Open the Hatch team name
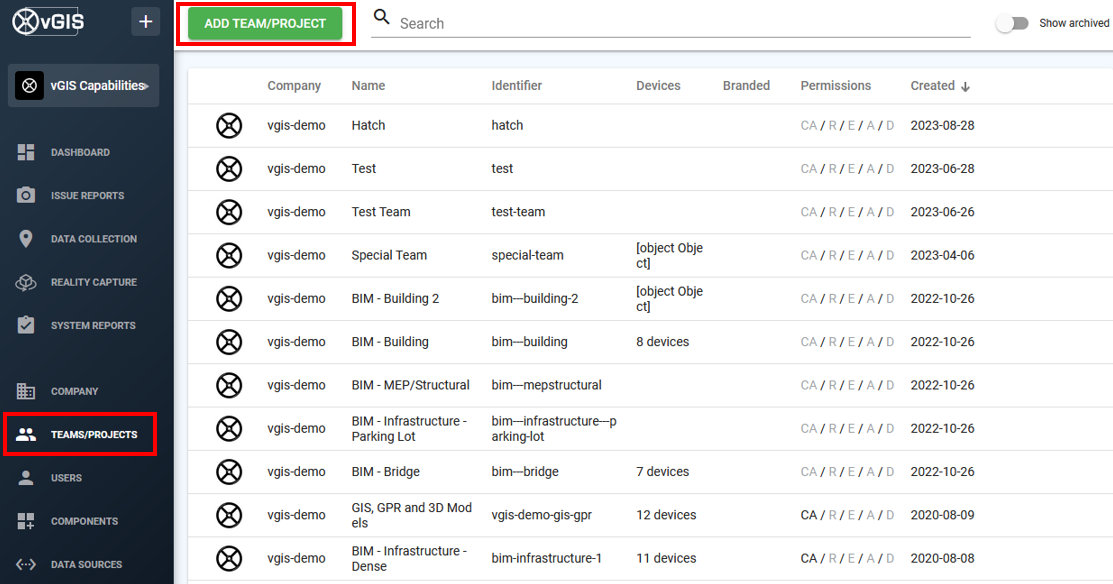This screenshot has width=1113, height=584. click(368, 126)
